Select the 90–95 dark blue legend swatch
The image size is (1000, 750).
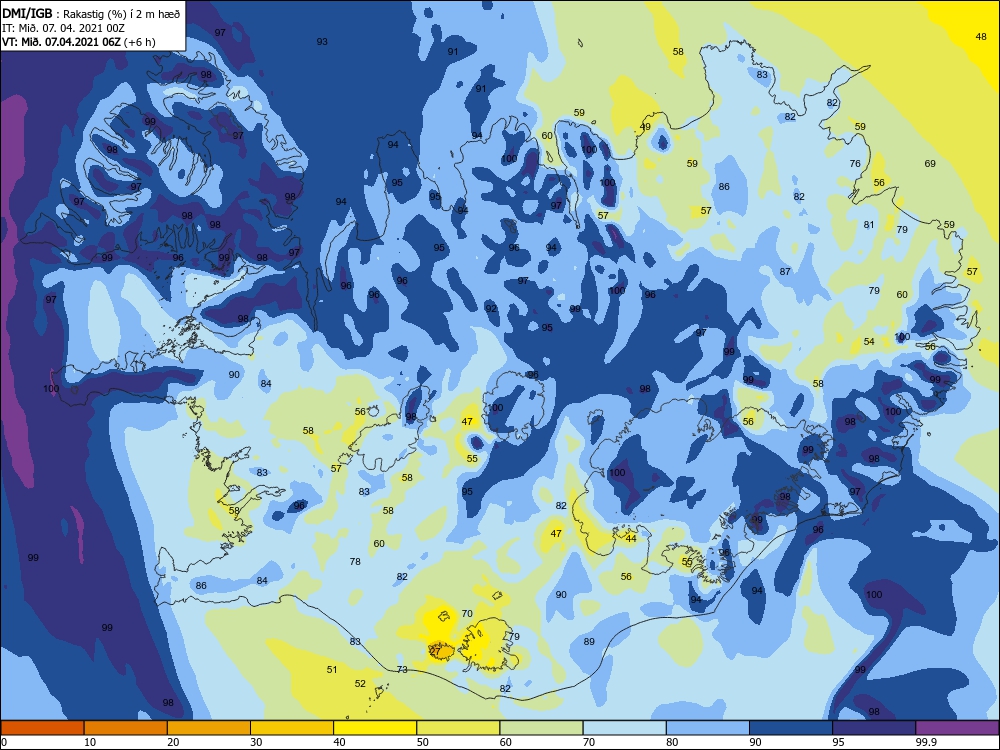[x=791, y=728]
